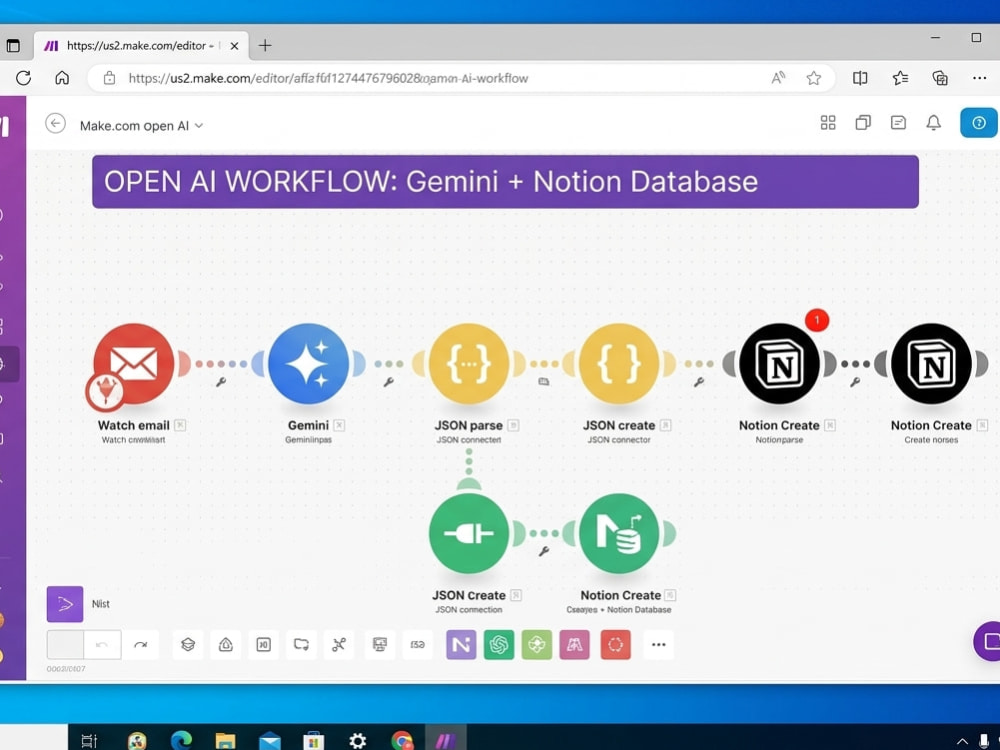Screen dimensions: 1000x750
Task: Click the pink app icon in bottom toolbar
Action: coord(575,645)
